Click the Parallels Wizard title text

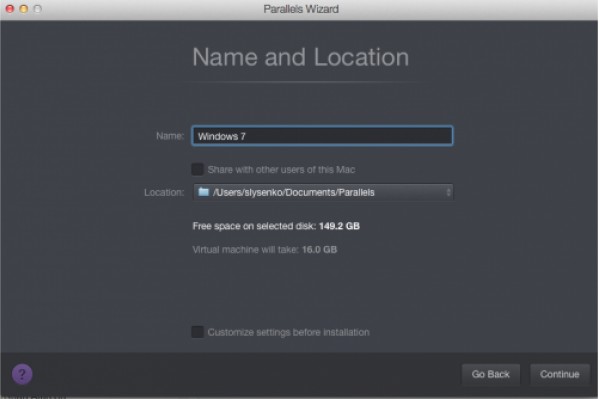click(301, 9)
